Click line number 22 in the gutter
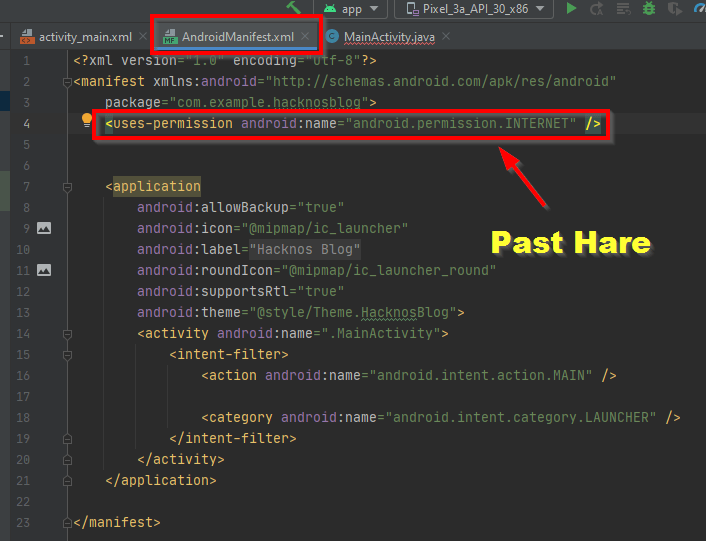This screenshot has width=706, height=541. click(23, 502)
